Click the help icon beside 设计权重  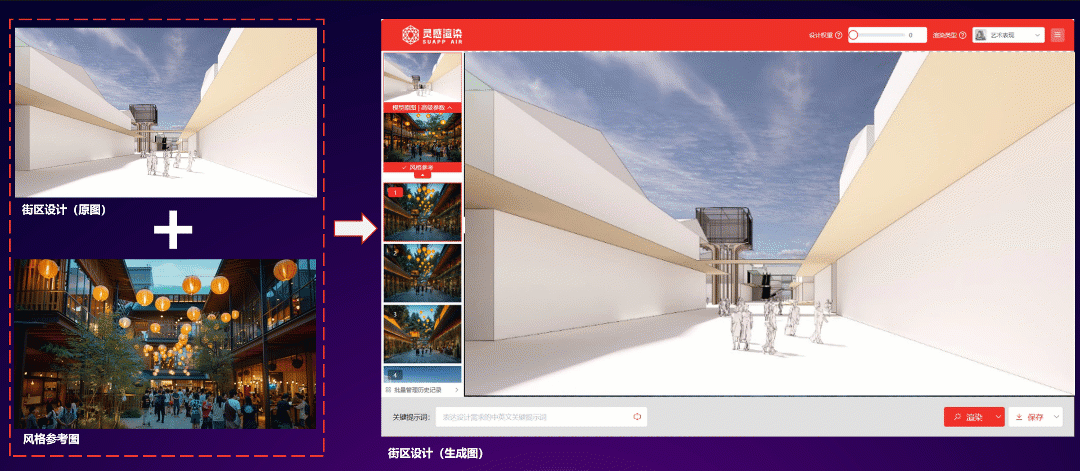pyautogui.click(x=838, y=35)
